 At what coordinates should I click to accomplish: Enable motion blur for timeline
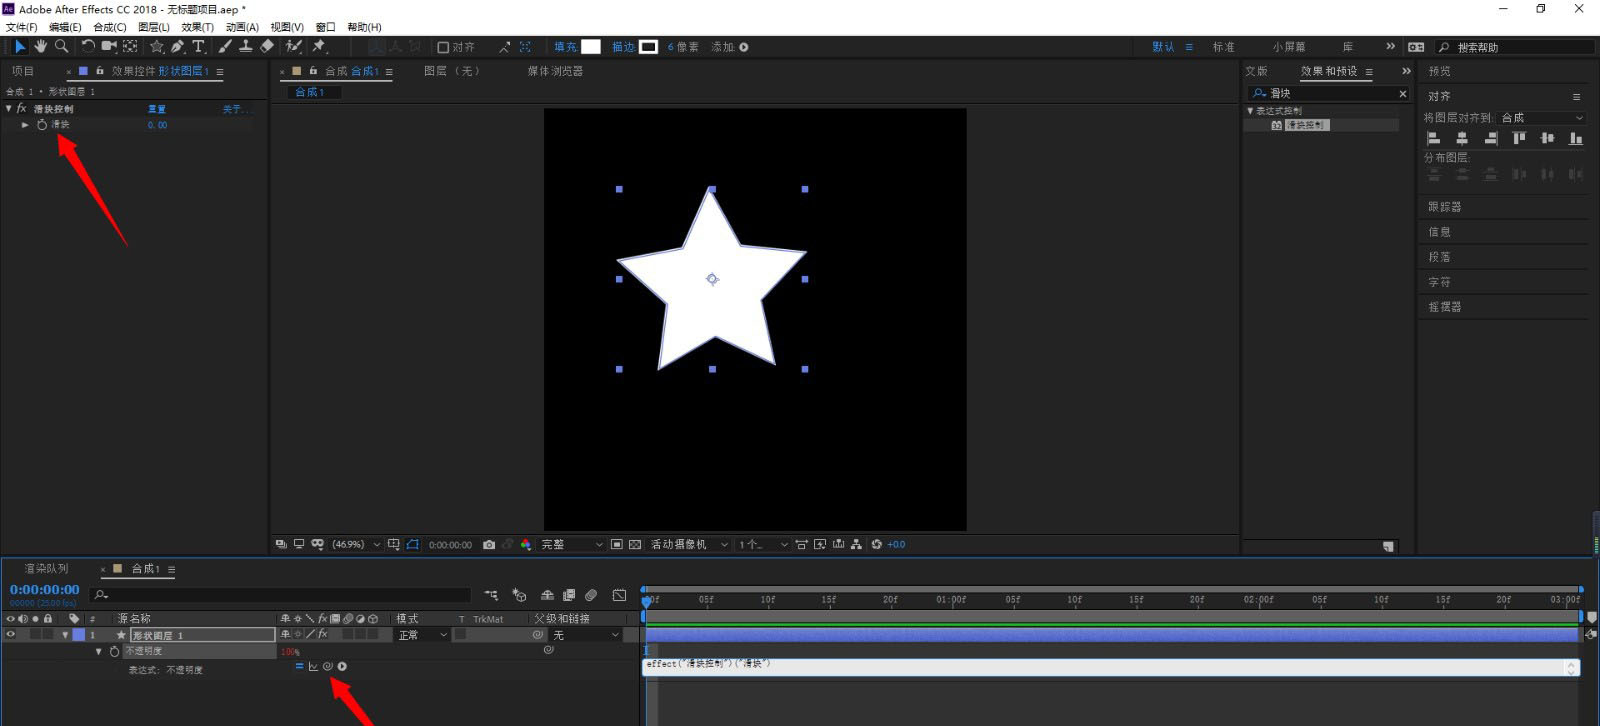(x=591, y=595)
